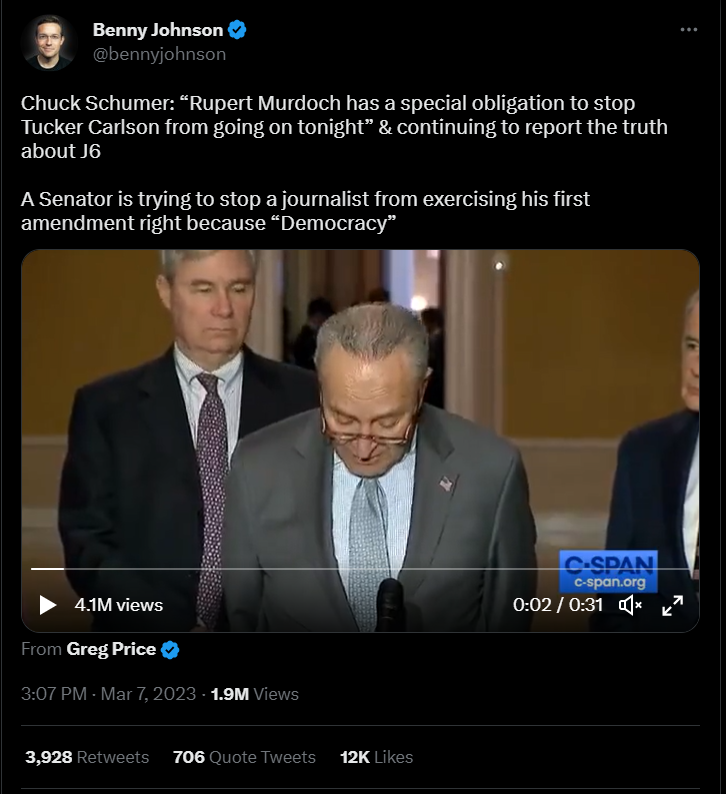Image resolution: width=726 pixels, height=794 pixels.
Task: Click Benny Johnson's profile avatar
Action: point(48,42)
